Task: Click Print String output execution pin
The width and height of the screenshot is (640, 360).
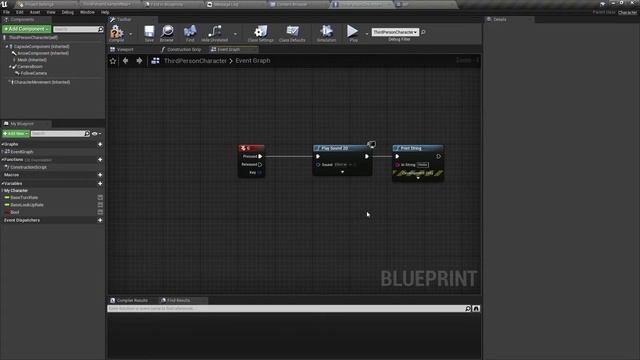Action: [438, 156]
